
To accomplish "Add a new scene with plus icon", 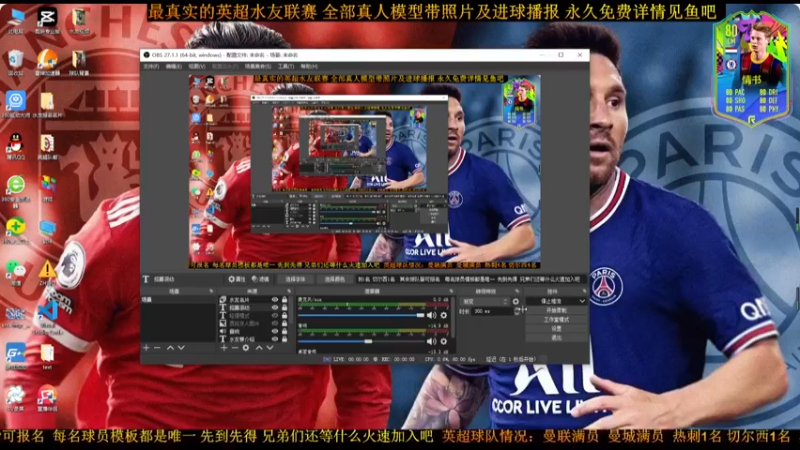I will pyautogui.click(x=146, y=347).
